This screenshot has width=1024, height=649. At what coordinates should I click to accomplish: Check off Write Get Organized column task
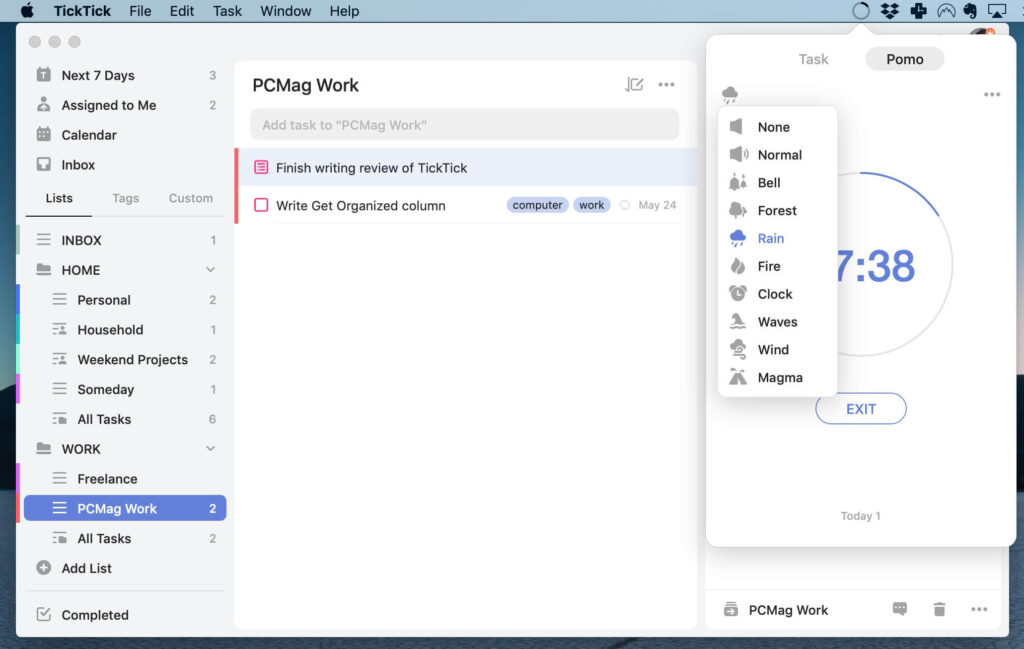click(261, 205)
